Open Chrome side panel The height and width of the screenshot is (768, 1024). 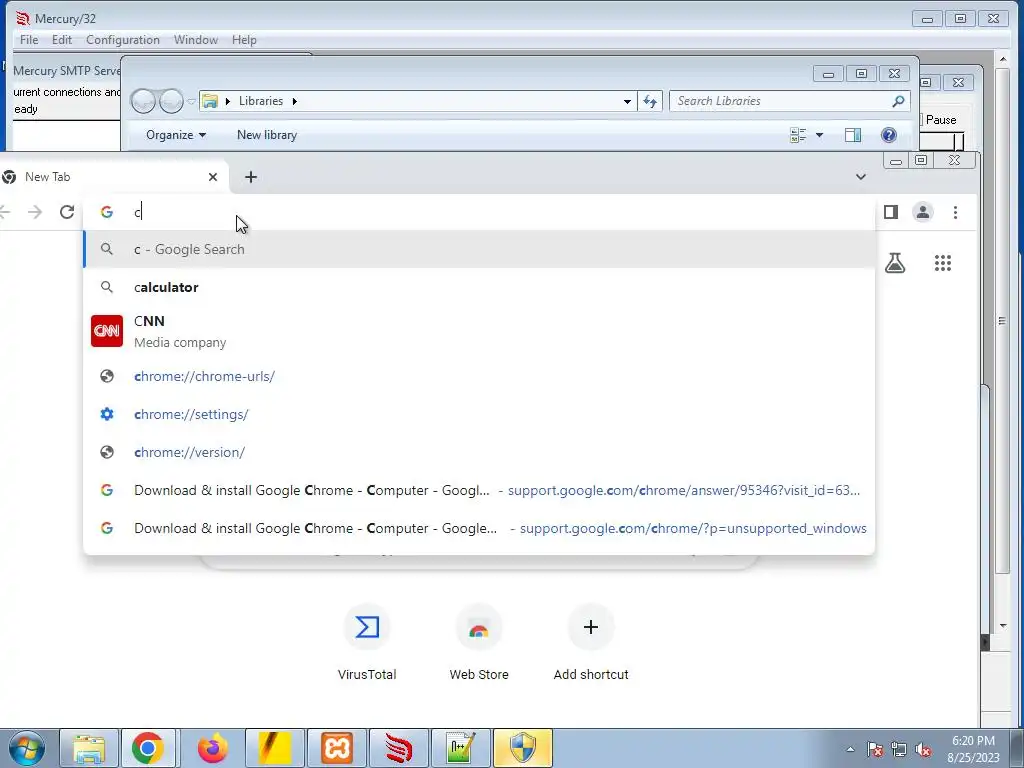[x=891, y=212]
